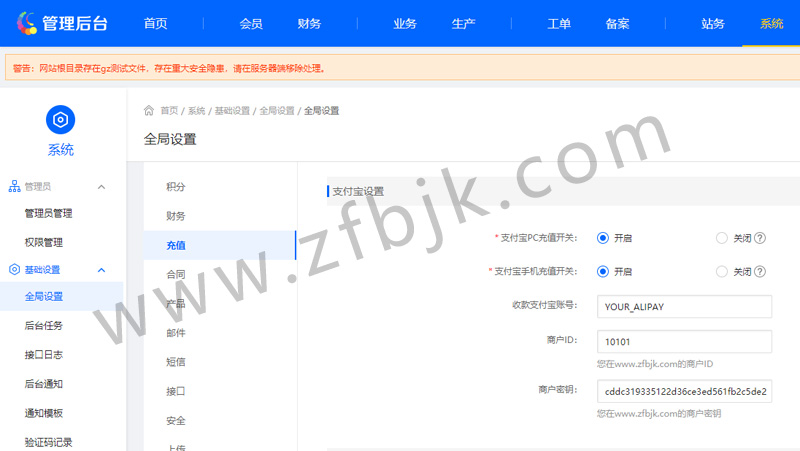Open 备案 in top navigation

[617, 23]
